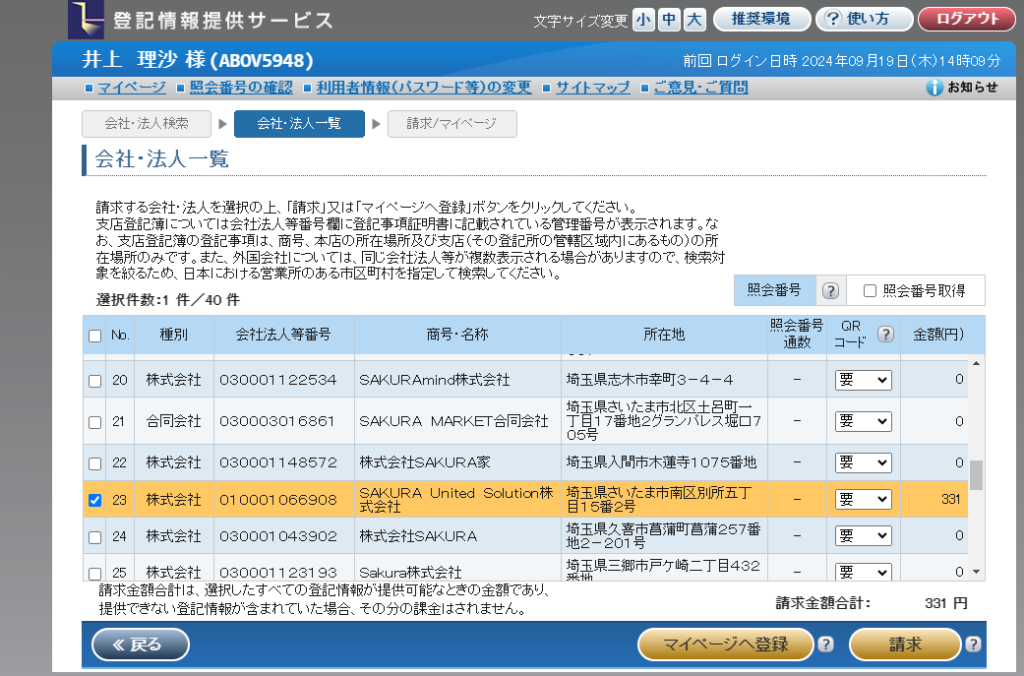The image size is (1024, 676).
Task: Click help icon beside 請求 button
Action: [972, 645]
